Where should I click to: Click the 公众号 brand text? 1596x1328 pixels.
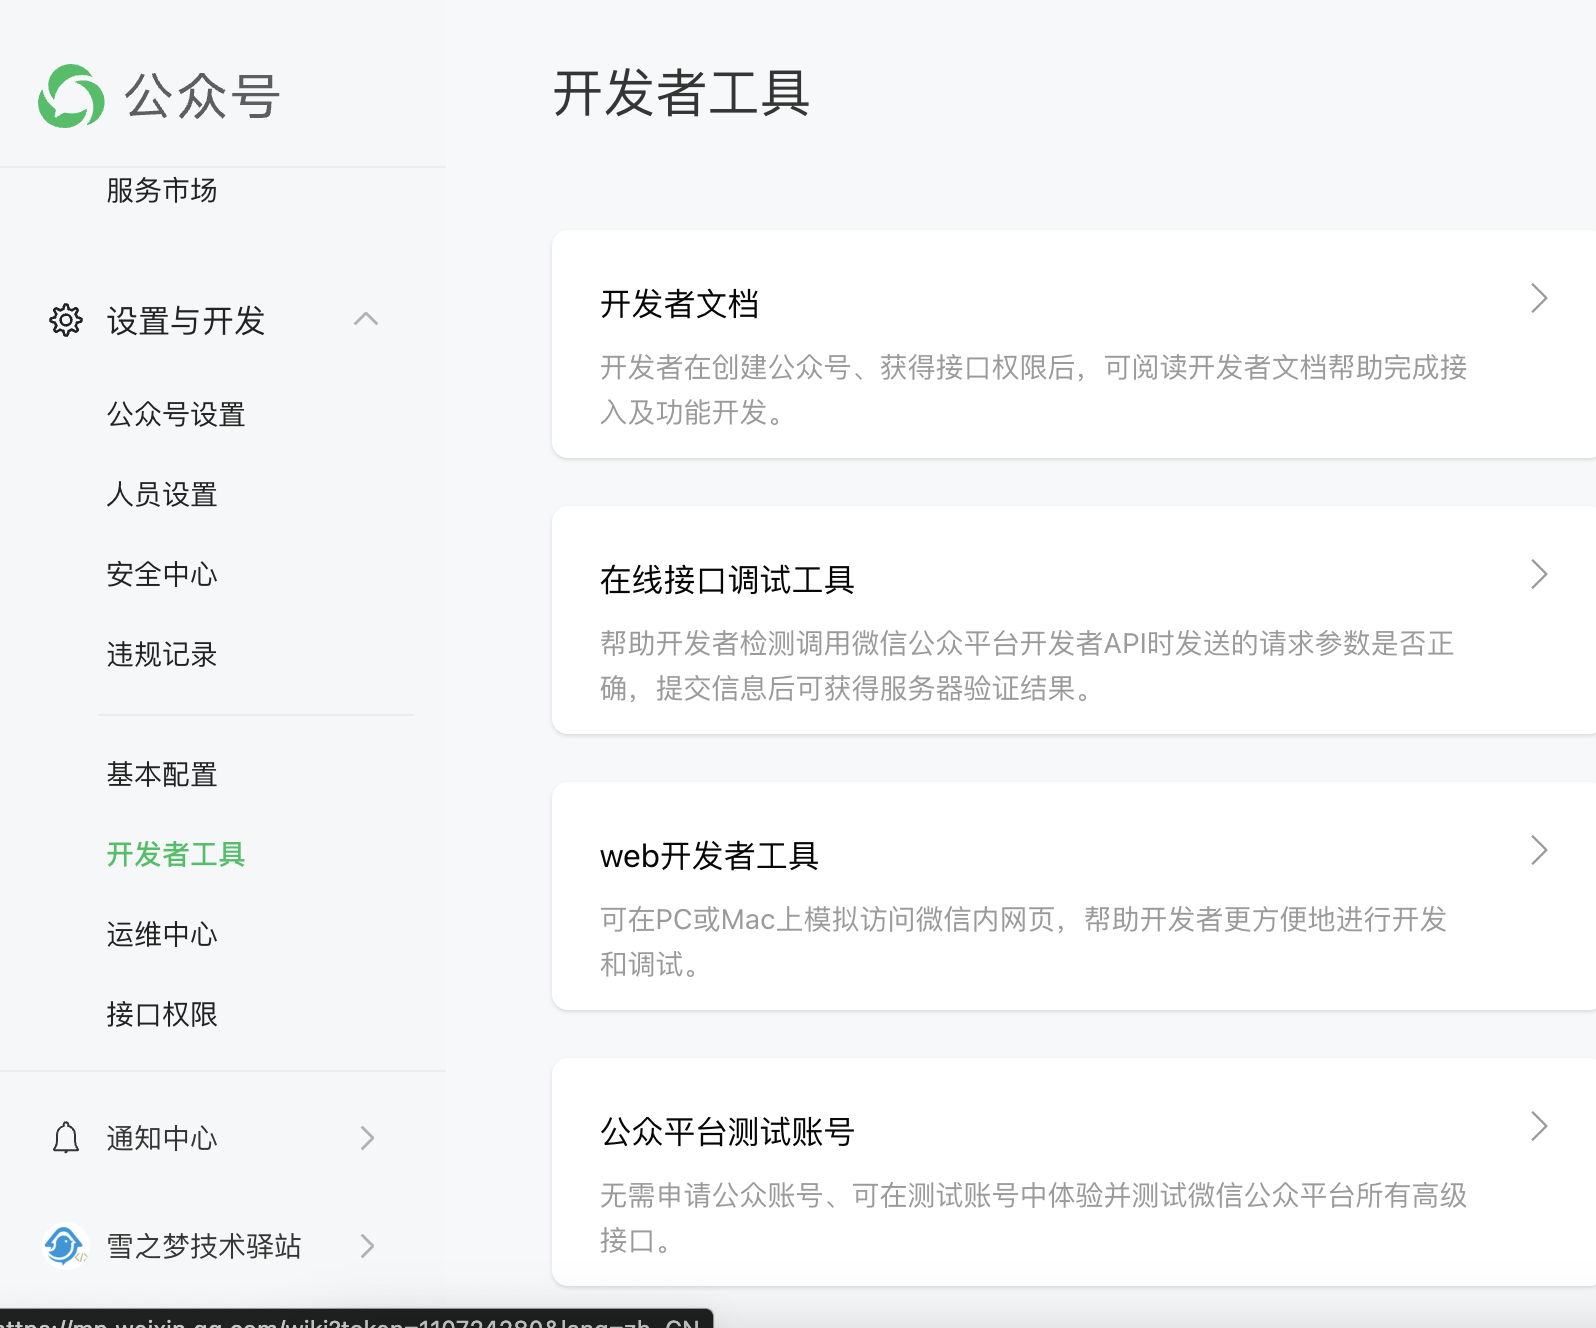pyautogui.click(x=202, y=96)
